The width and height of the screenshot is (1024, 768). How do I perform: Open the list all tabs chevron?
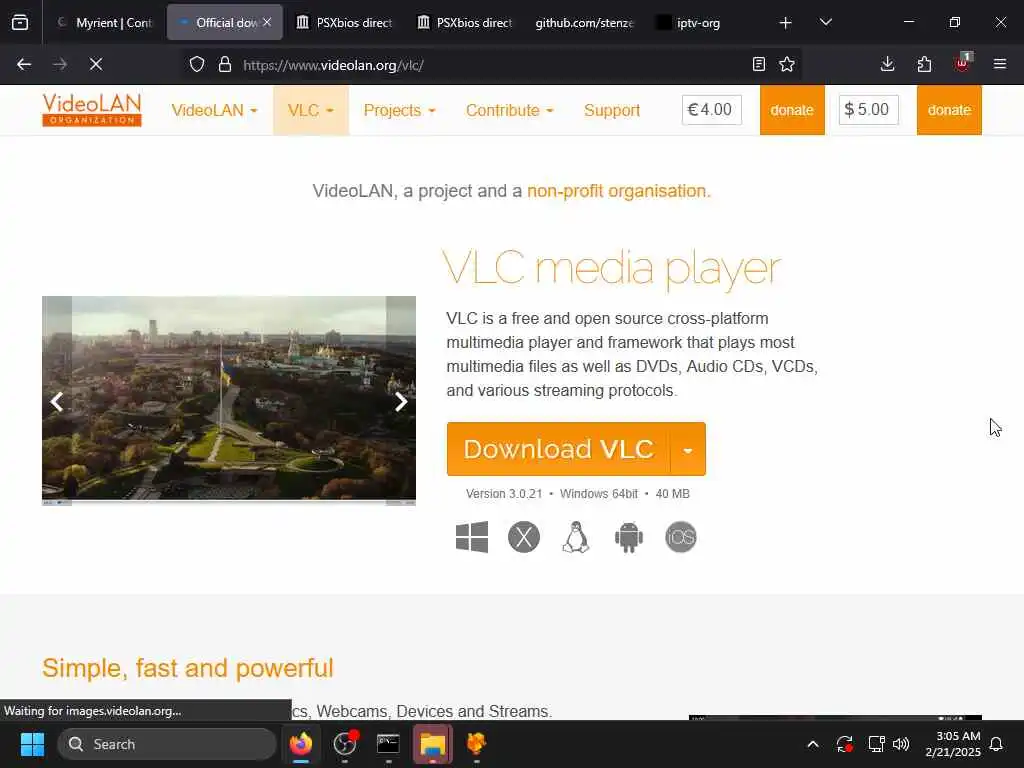(x=825, y=23)
